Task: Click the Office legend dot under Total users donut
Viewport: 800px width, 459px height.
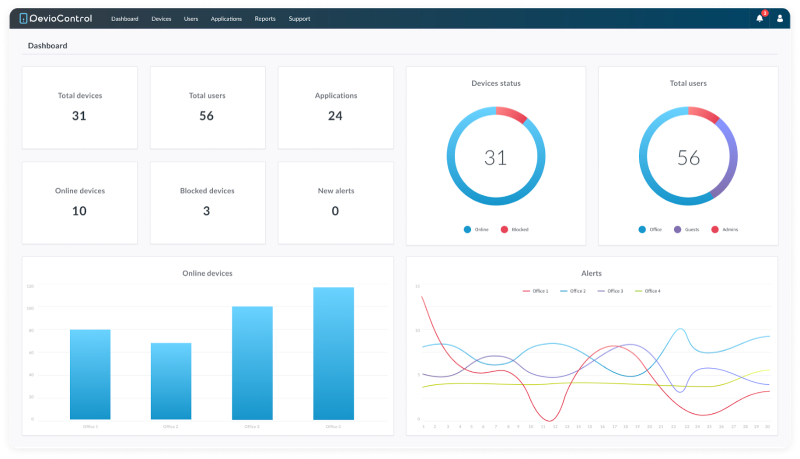Action: click(642, 230)
